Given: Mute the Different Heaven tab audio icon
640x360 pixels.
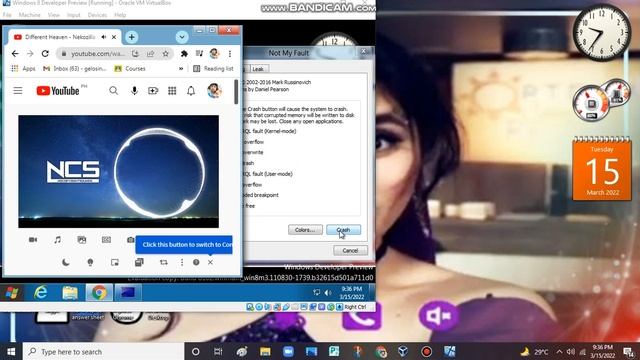Looking at the screenshot, I should (104, 37).
